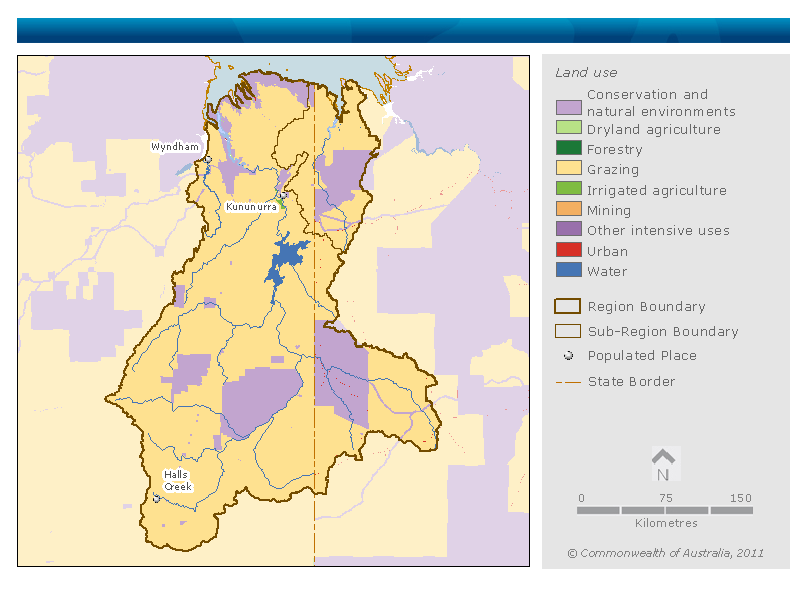The image size is (790, 594).
Task: Click the Dryland agriculture legend swatch
Action: (x=569, y=127)
